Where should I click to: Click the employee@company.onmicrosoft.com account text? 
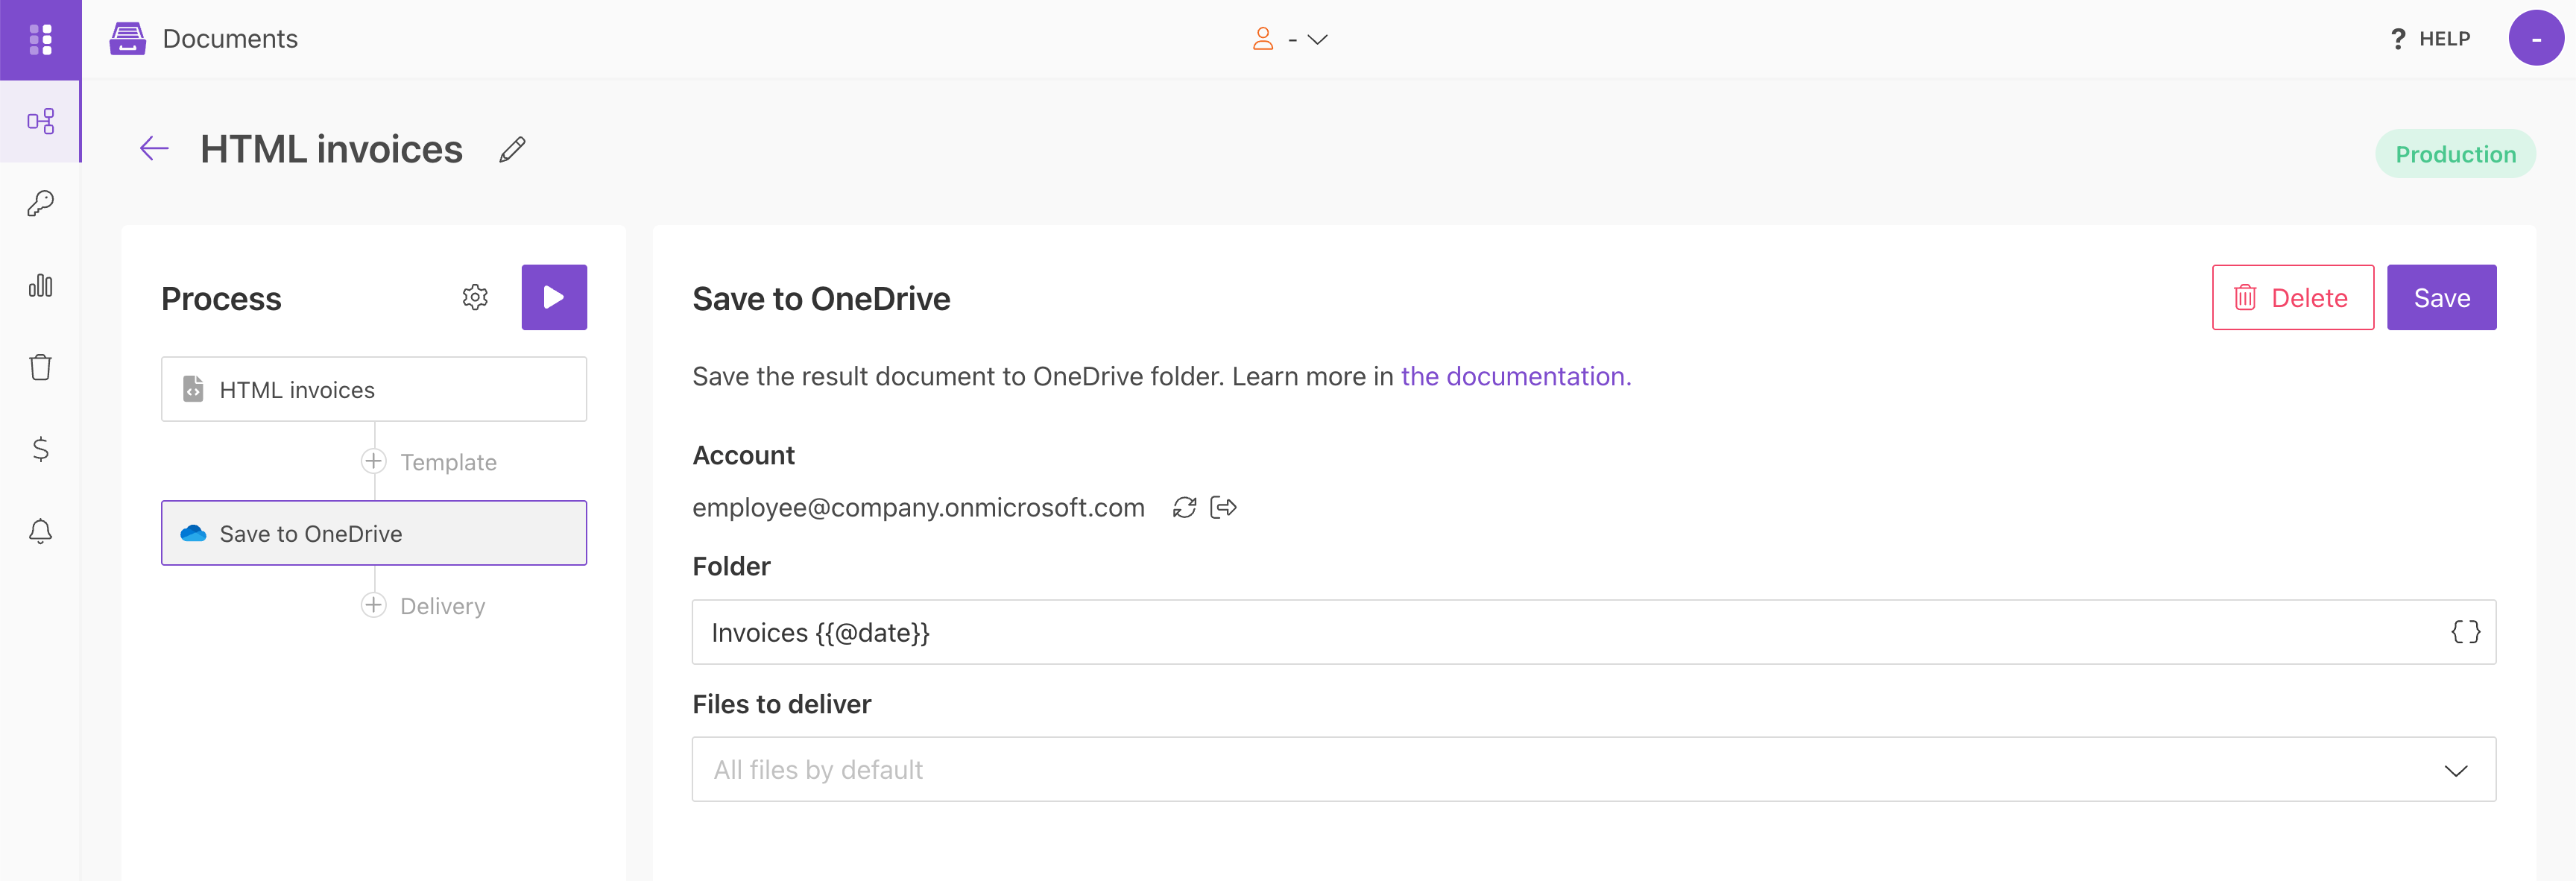[x=918, y=508]
